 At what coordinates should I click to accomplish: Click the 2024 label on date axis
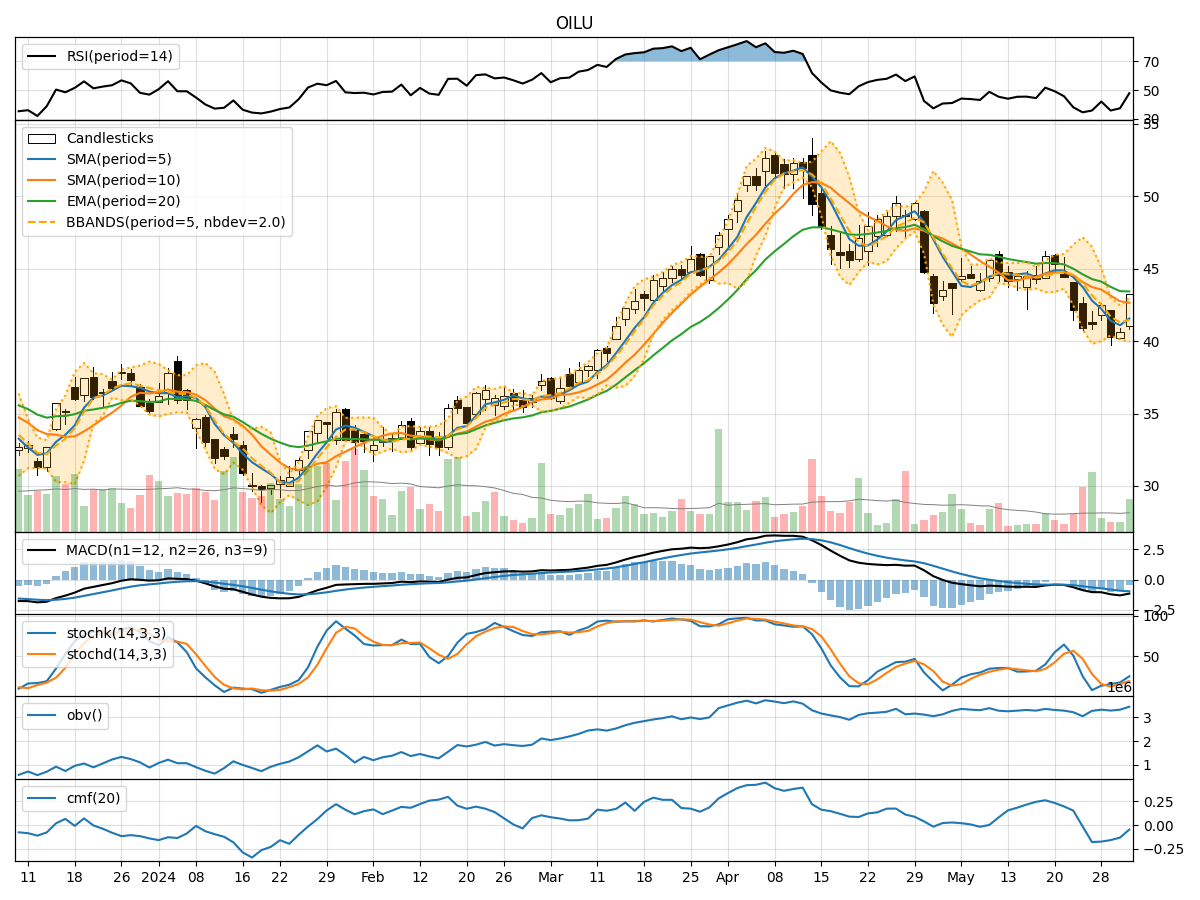pyautogui.click(x=158, y=877)
